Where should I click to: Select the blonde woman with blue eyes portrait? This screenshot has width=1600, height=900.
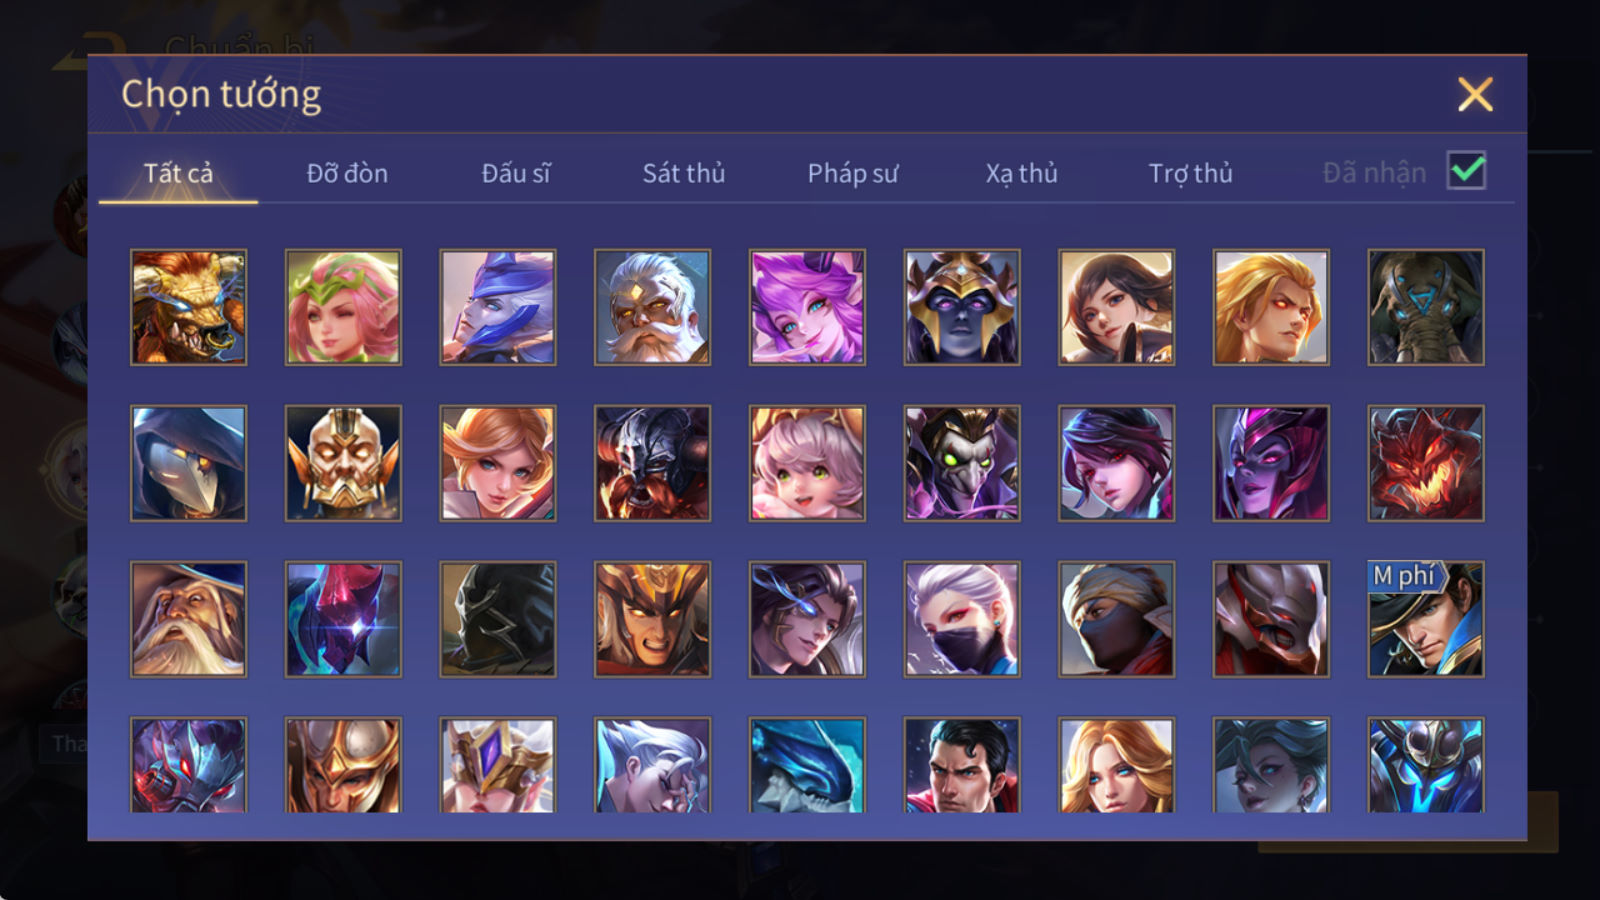(x=1116, y=764)
